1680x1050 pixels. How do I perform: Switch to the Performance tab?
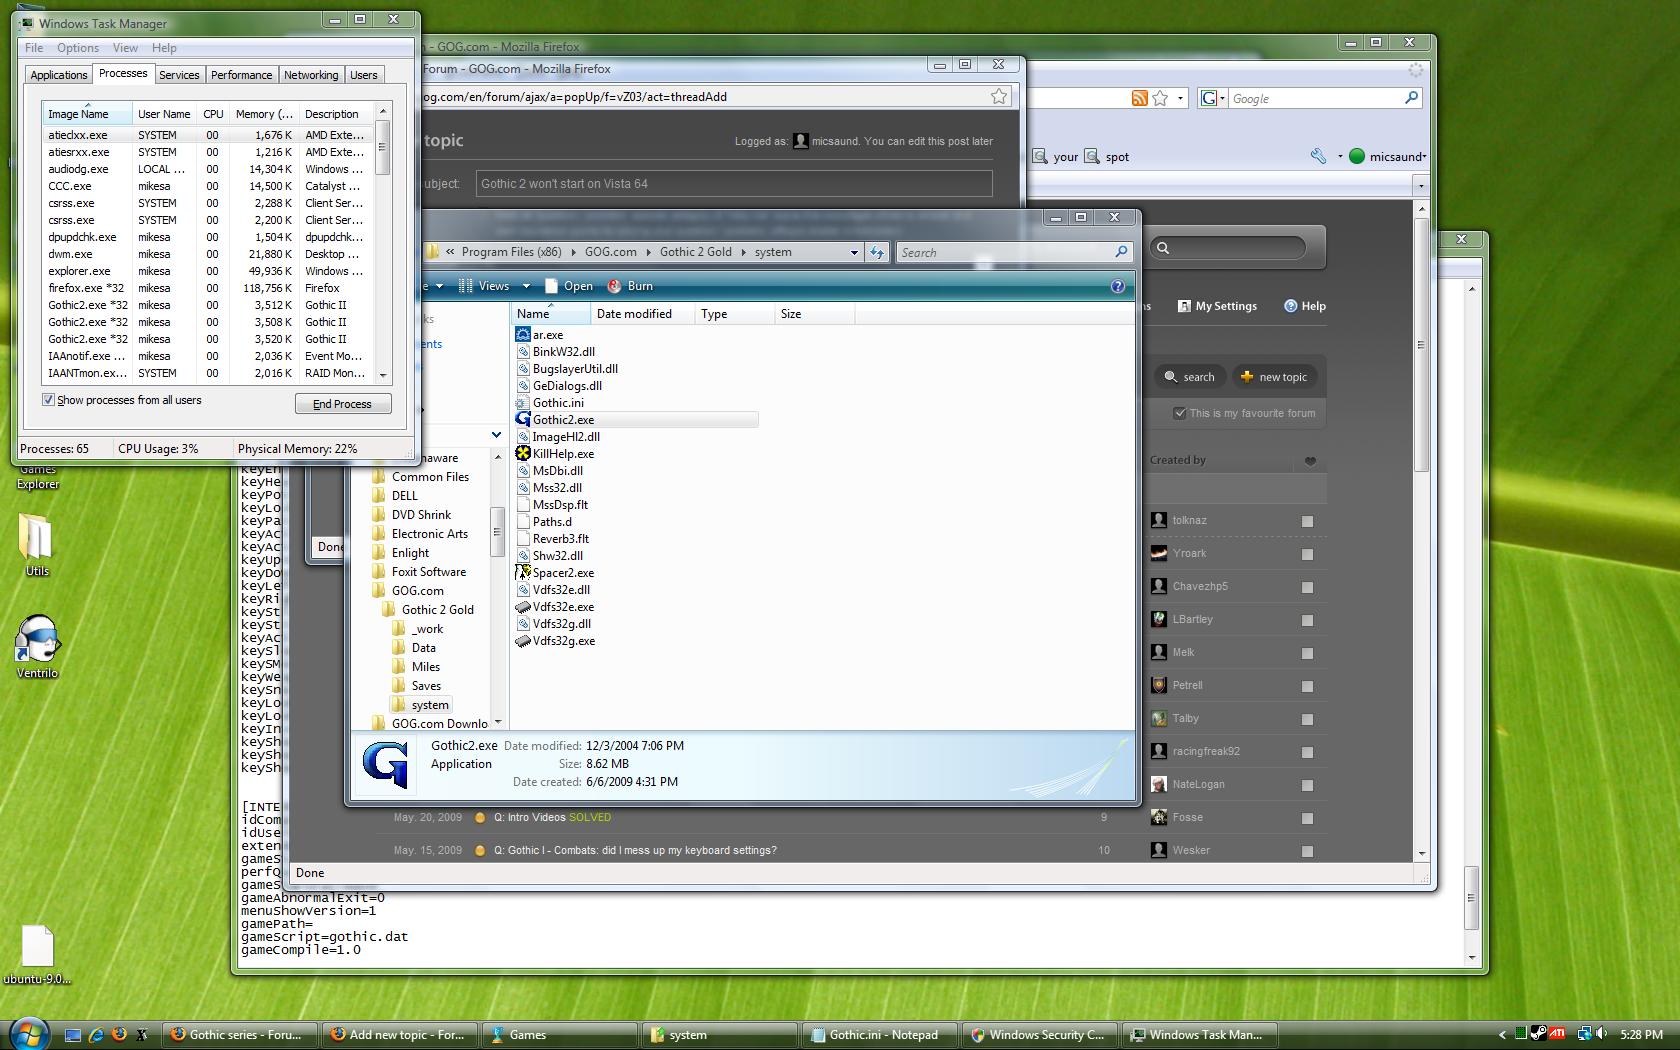241,75
